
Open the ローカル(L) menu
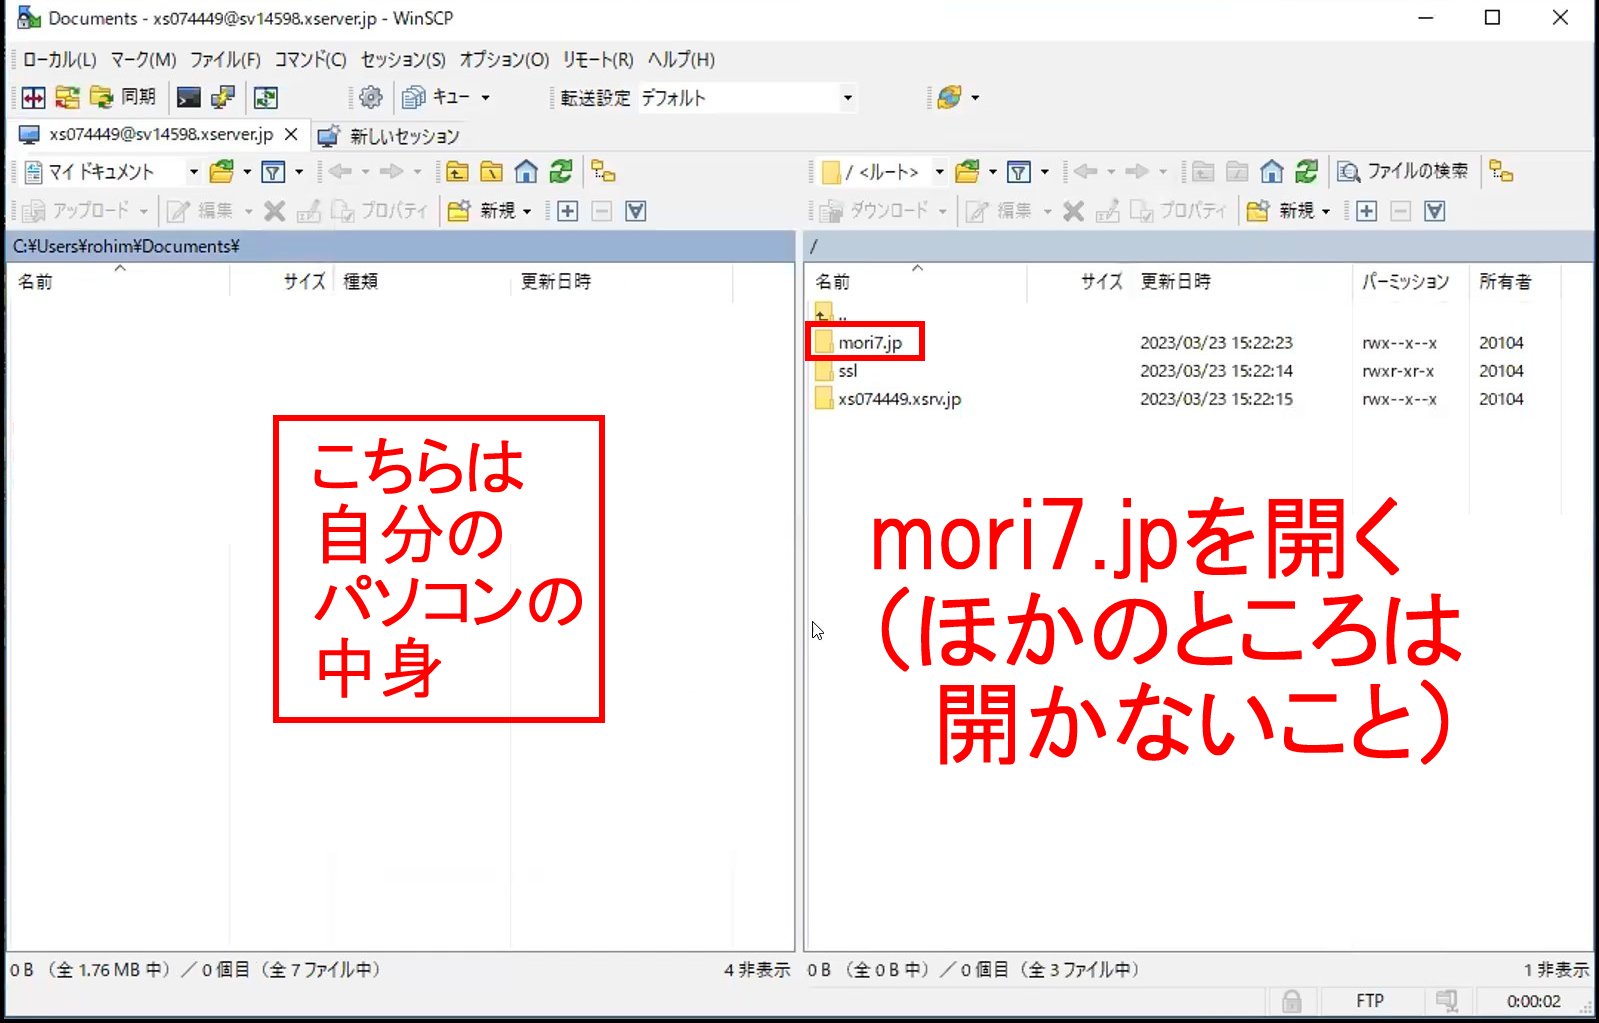tap(59, 59)
